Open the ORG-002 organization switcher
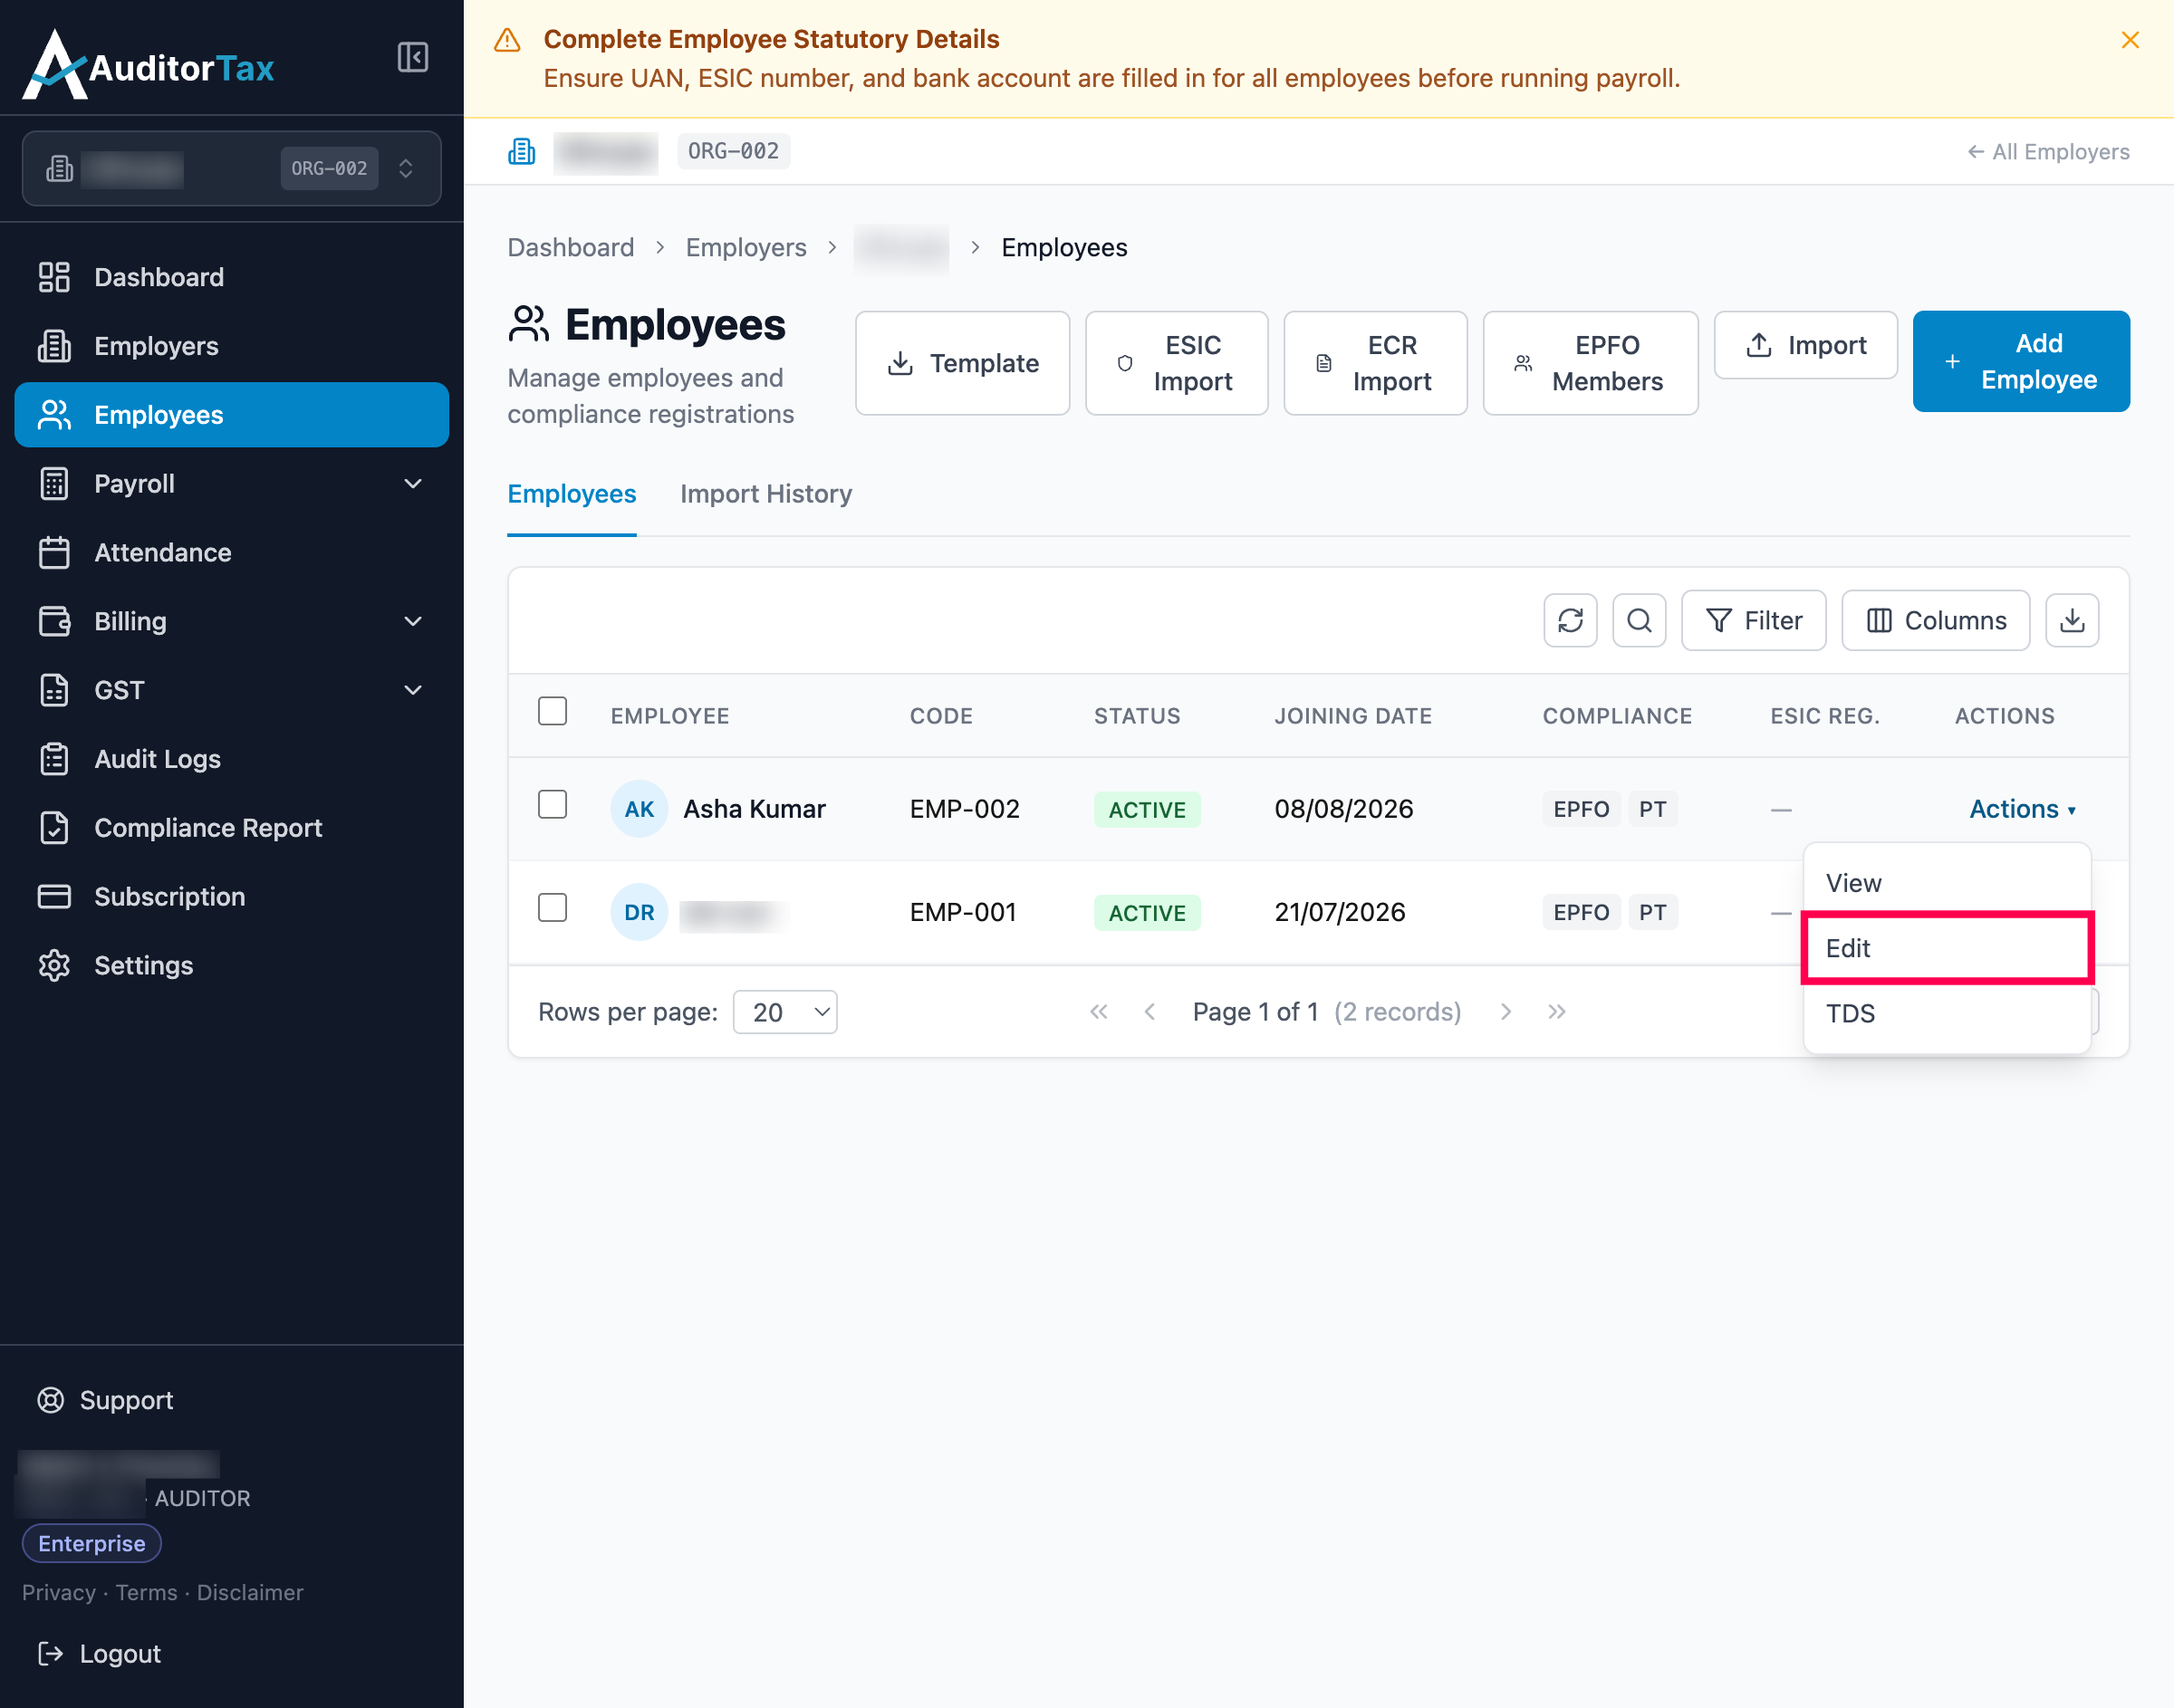This screenshot has width=2174, height=1708. coord(232,168)
